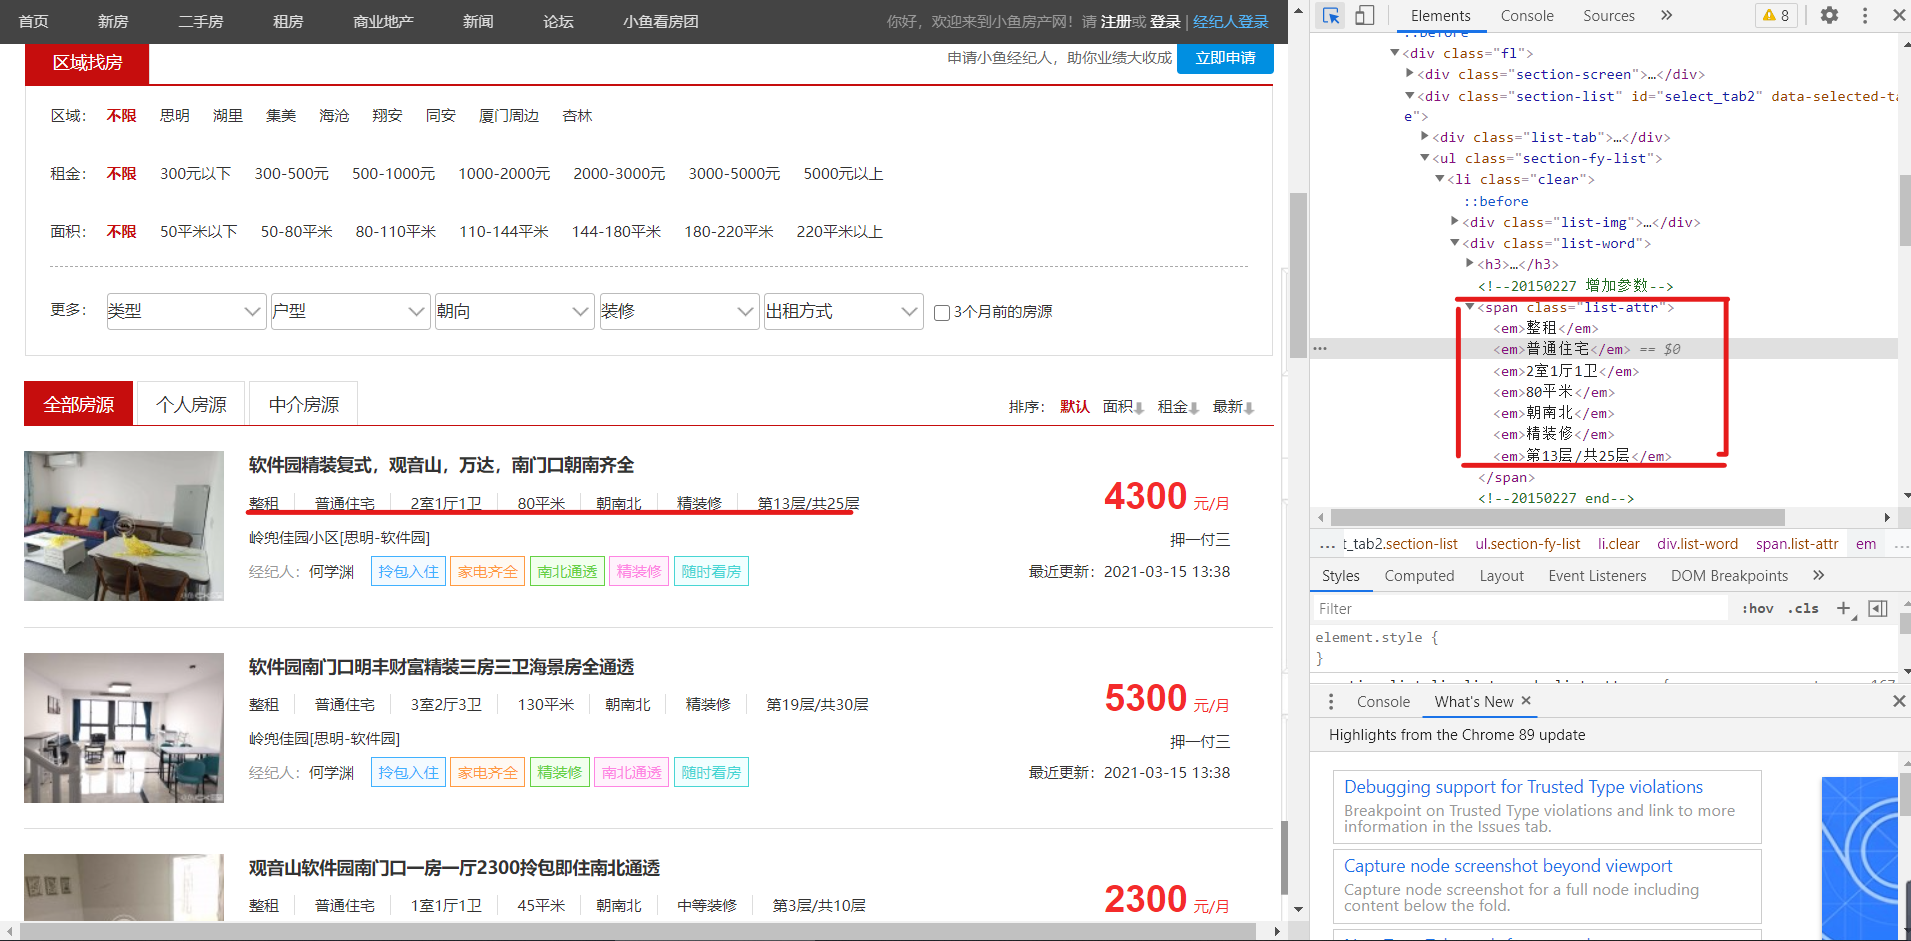Open the DevTools customize and control menu

point(1864,15)
